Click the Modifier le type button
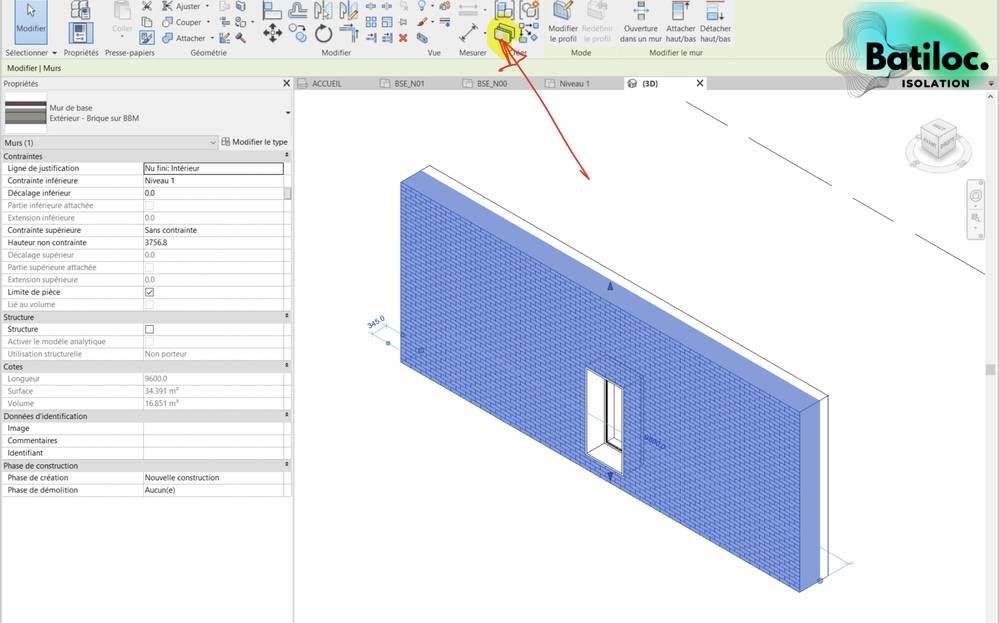Image resolution: width=999 pixels, height=623 pixels. pyautogui.click(x=254, y=143)
